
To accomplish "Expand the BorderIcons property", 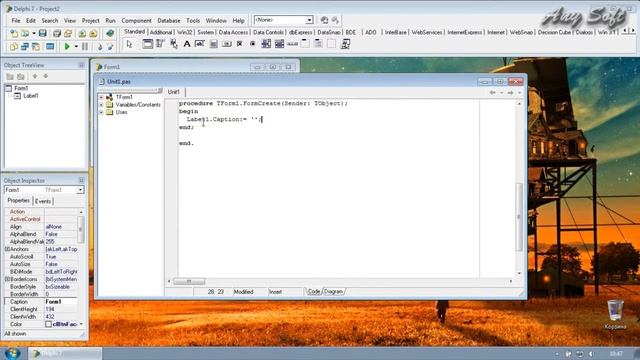I will (7, 279).
